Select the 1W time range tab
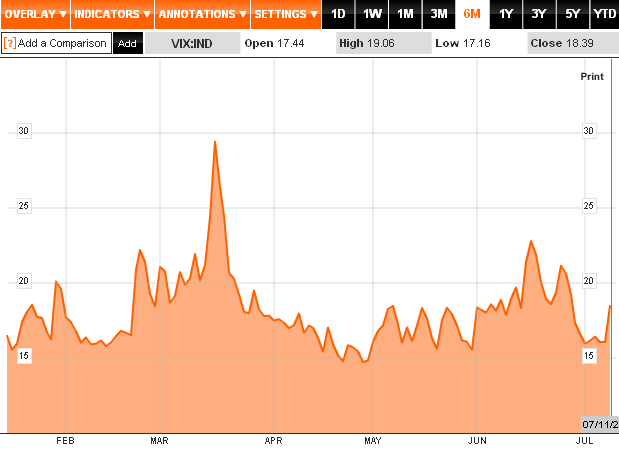This screenshot has width=619, height=453. pyautogui.click(x=372, y=14)
